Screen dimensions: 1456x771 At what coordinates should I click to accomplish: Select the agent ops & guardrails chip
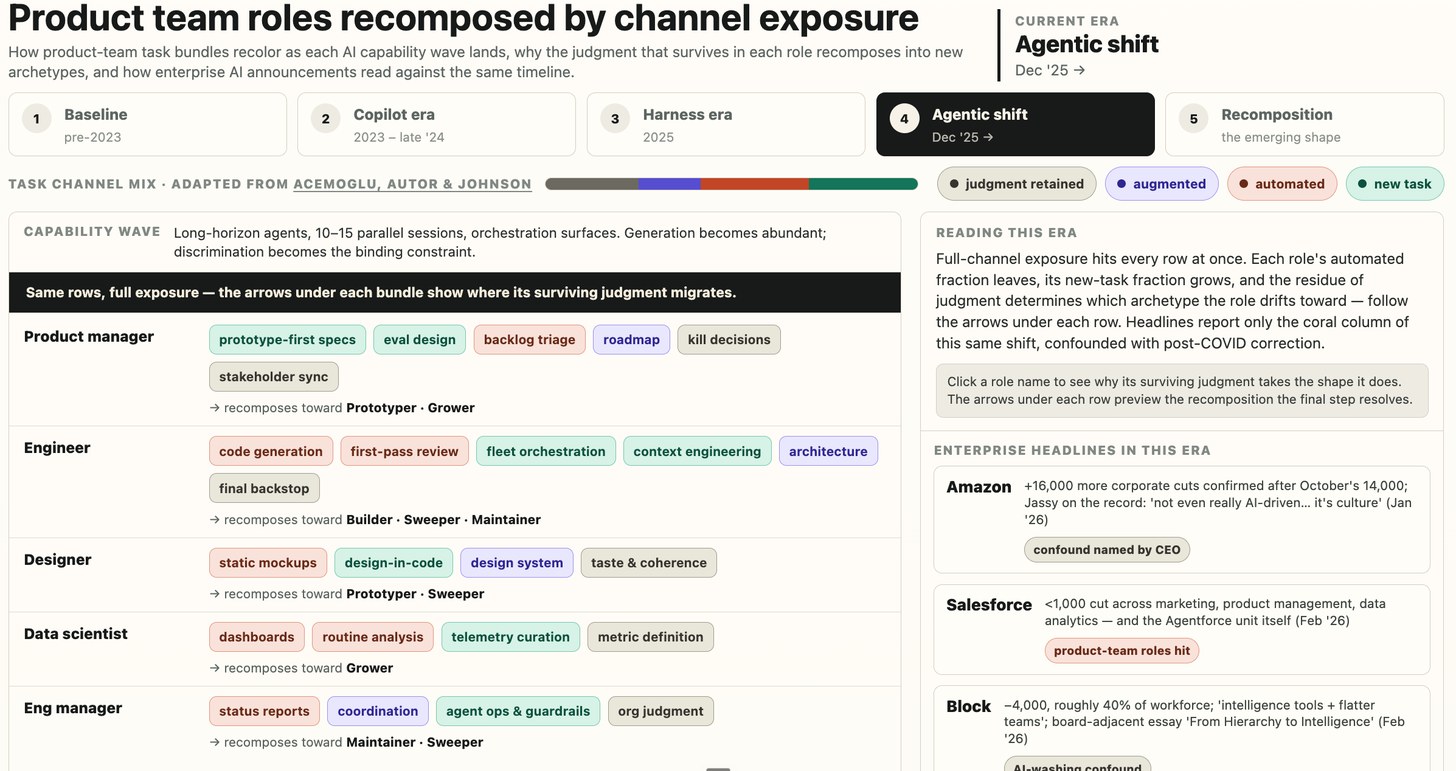point(518,711)
